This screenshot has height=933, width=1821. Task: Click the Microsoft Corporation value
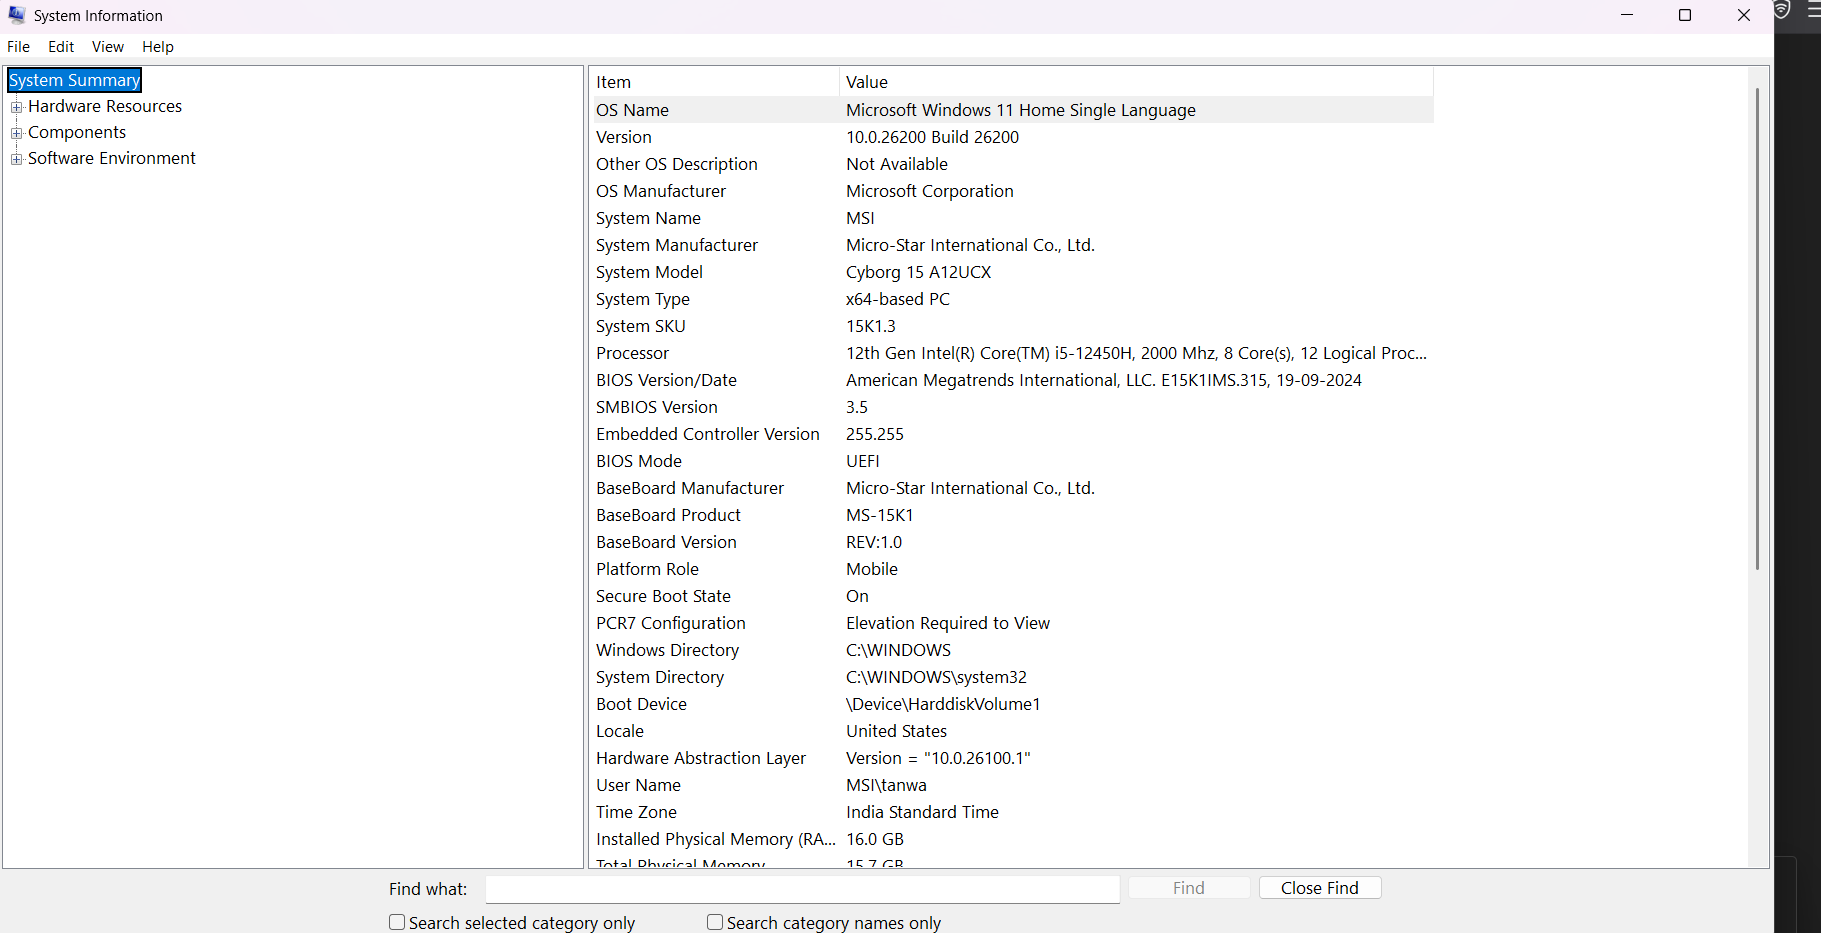pos(930,191)
